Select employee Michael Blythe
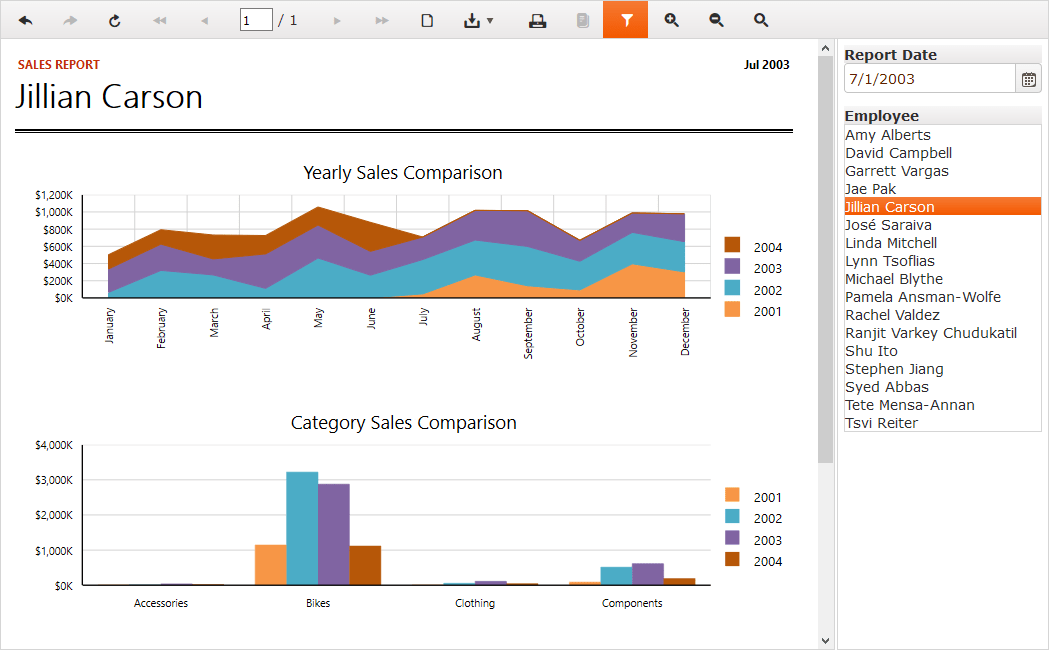The width and height of the screenshot is (1049, 650). 943,279
